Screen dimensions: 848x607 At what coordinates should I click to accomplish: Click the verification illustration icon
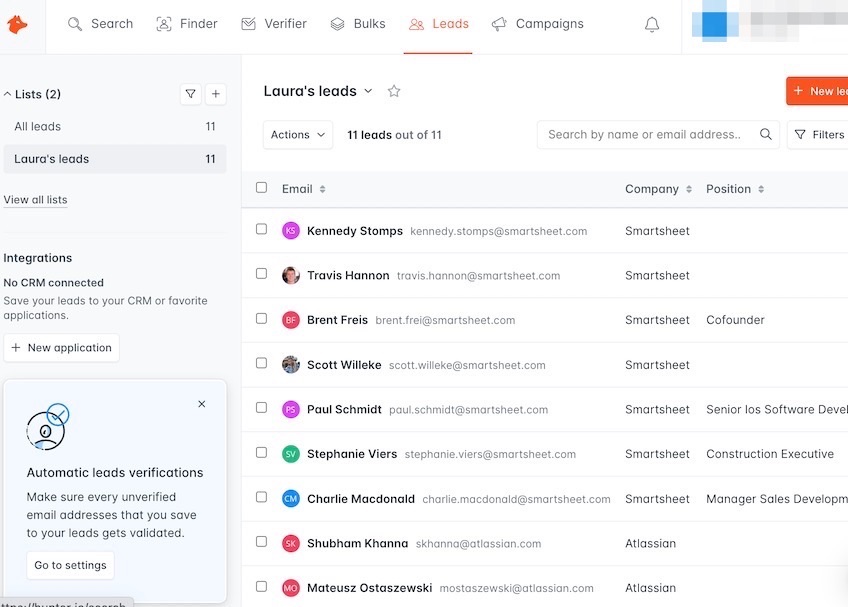coord(48,427)
